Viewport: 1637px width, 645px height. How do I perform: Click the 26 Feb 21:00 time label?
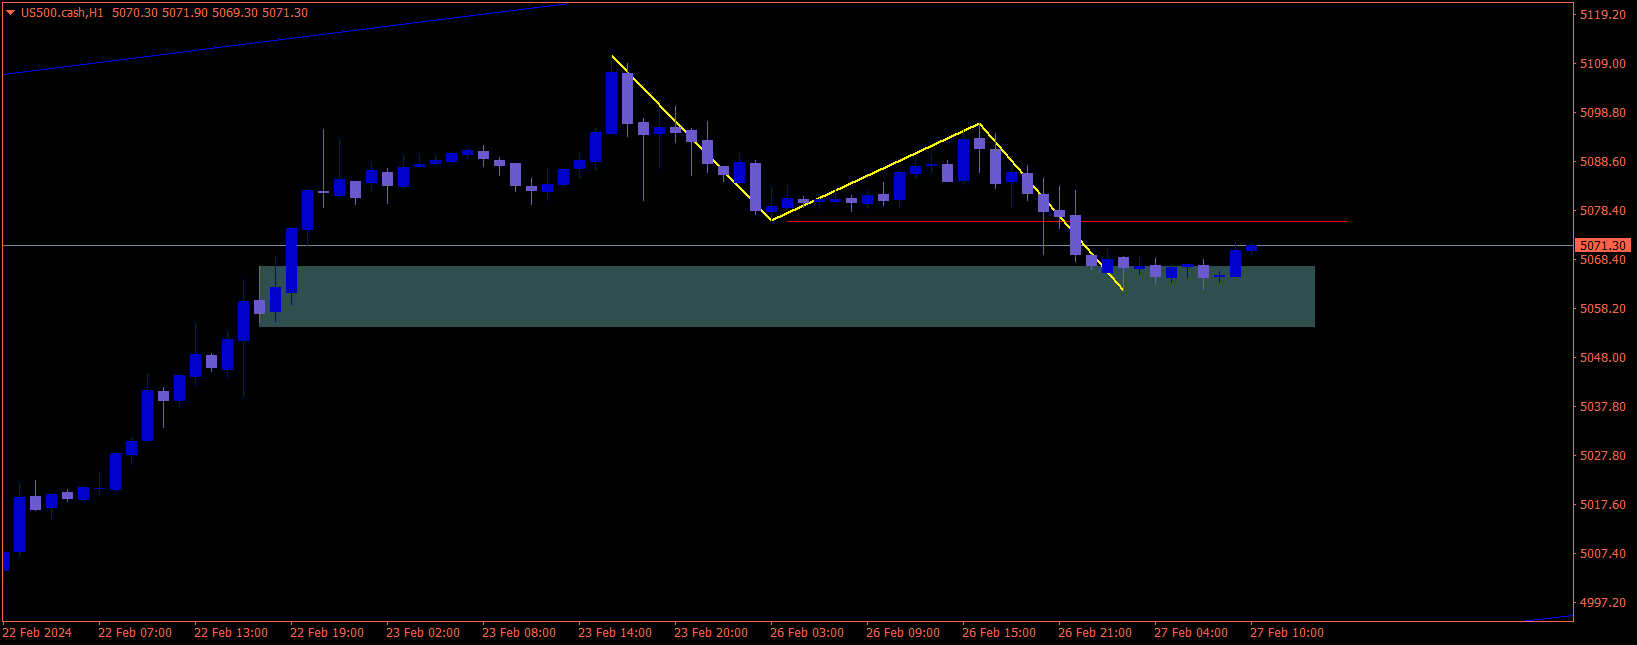pyautogui.click(x=1095, y=633)
